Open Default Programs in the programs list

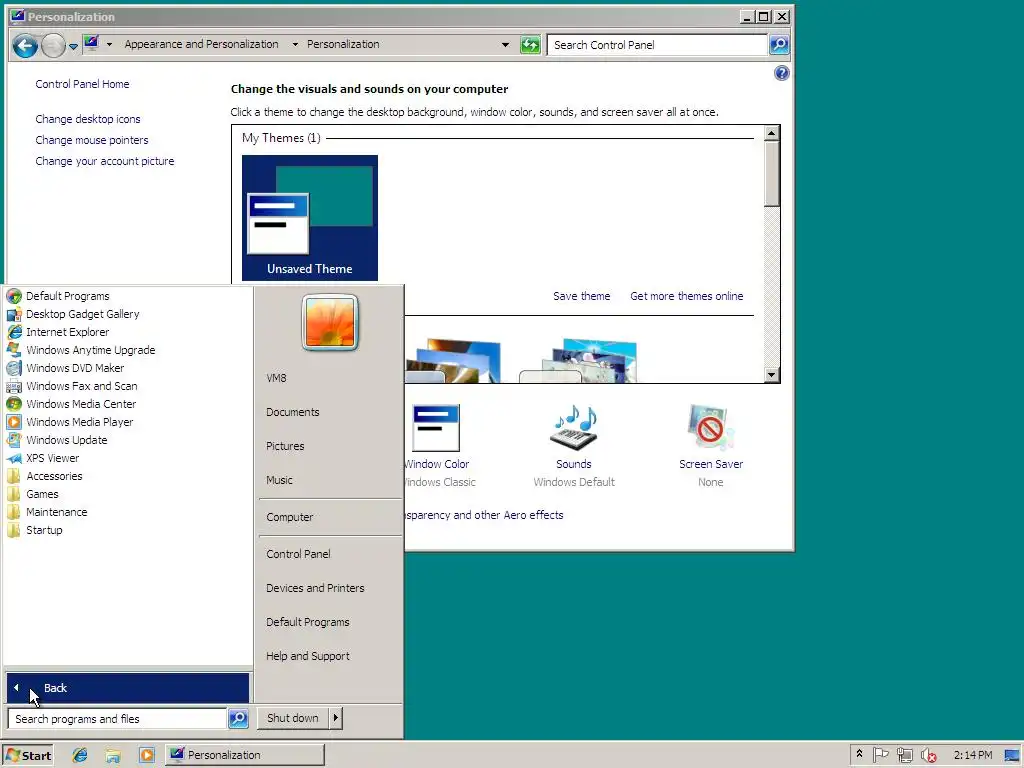[67, 296]
